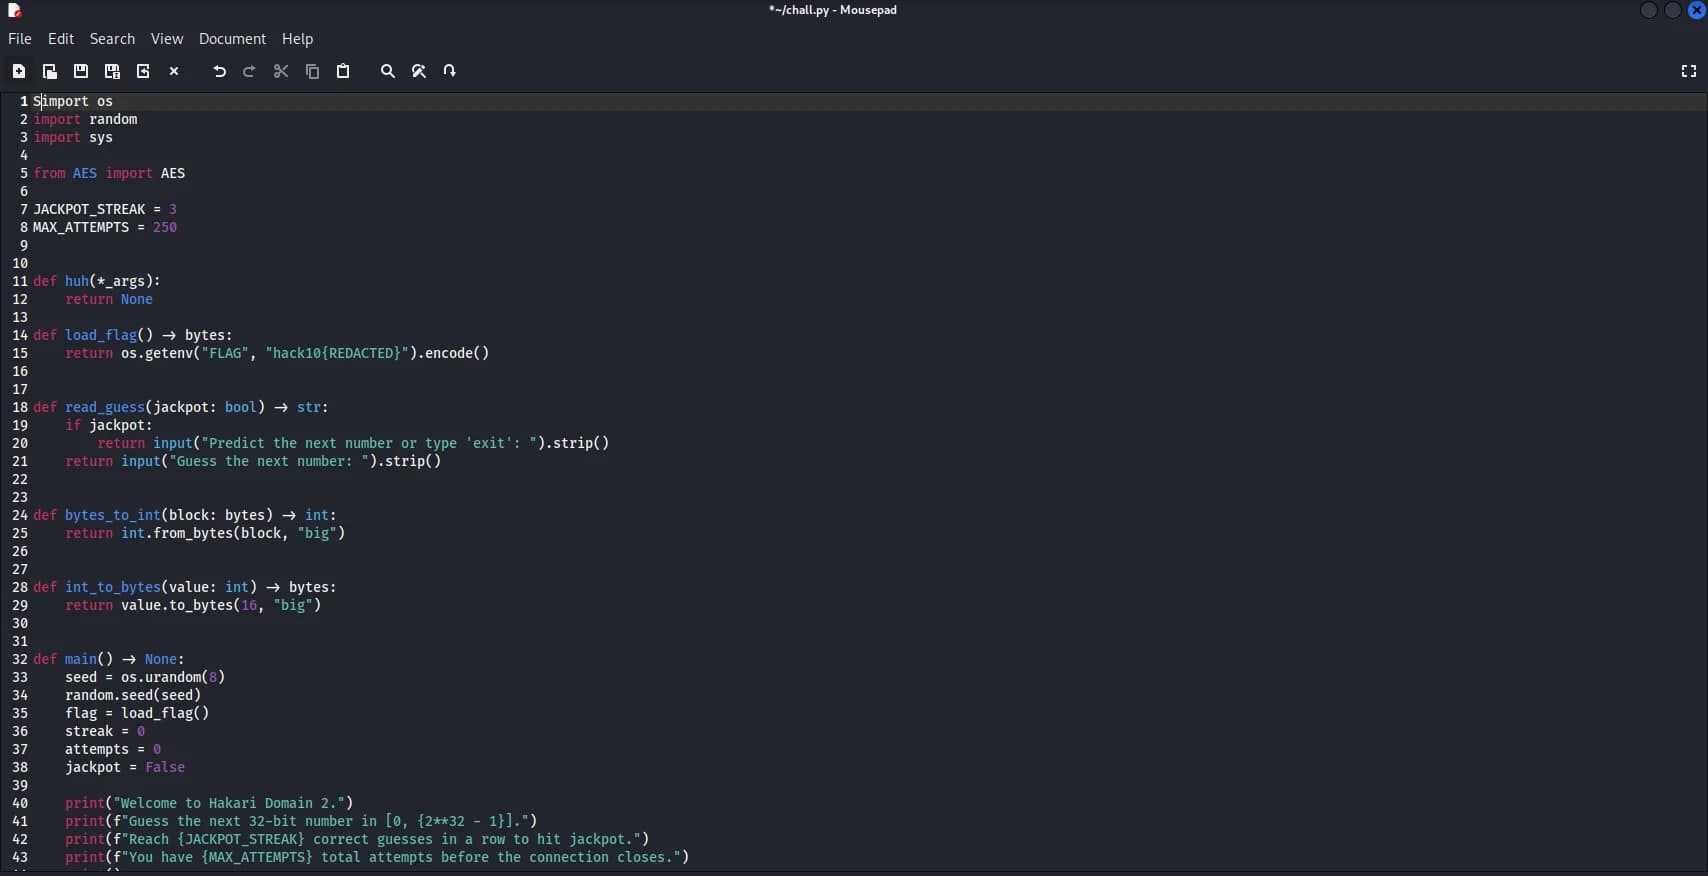
Task: Redo the last undone edit
Action: (x=250, y=71)
